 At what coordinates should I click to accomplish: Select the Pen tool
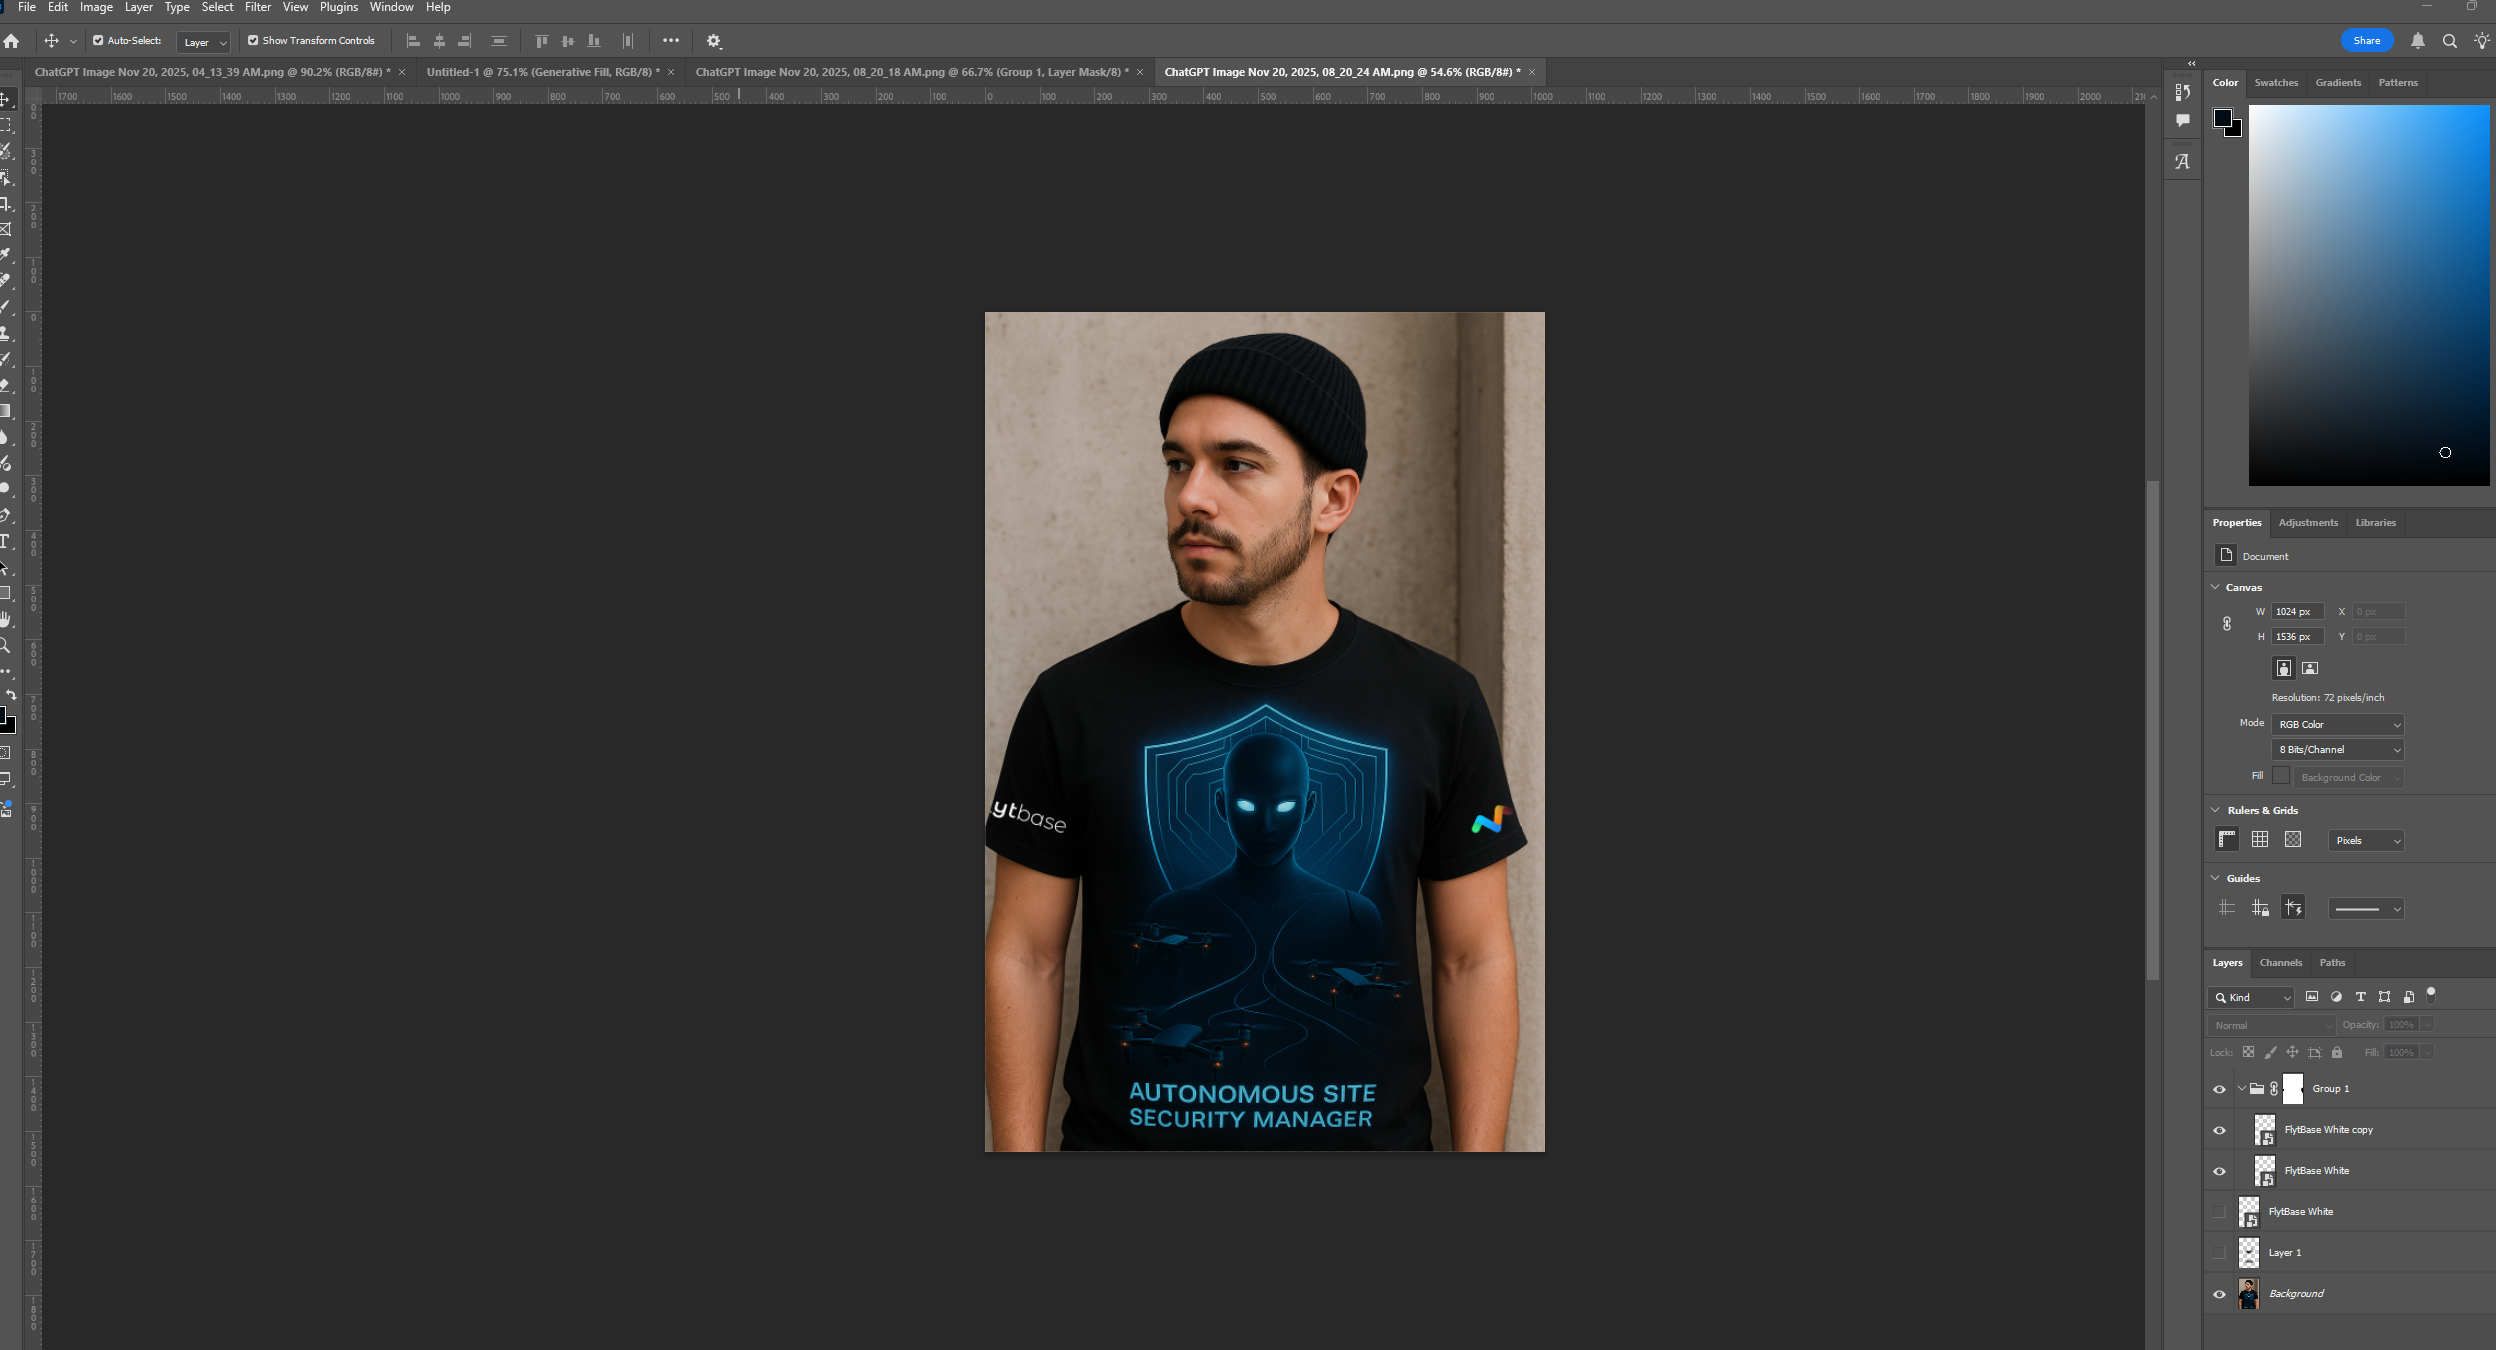pyautogui.click(x=5, y=515)
